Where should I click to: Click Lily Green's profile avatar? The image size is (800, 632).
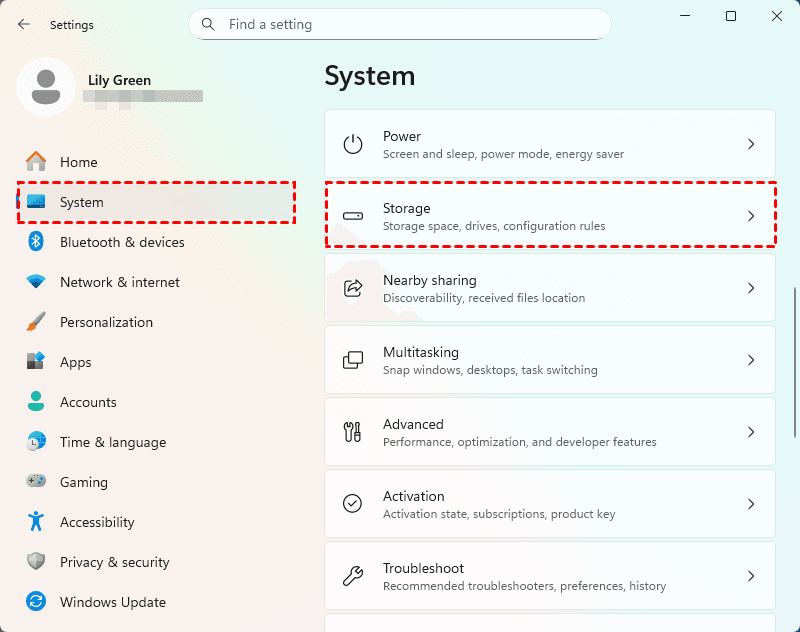[x=45, y=87]
